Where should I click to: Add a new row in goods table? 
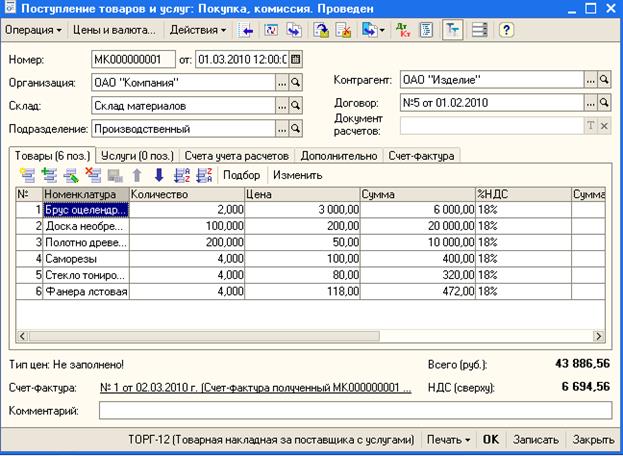26,175
